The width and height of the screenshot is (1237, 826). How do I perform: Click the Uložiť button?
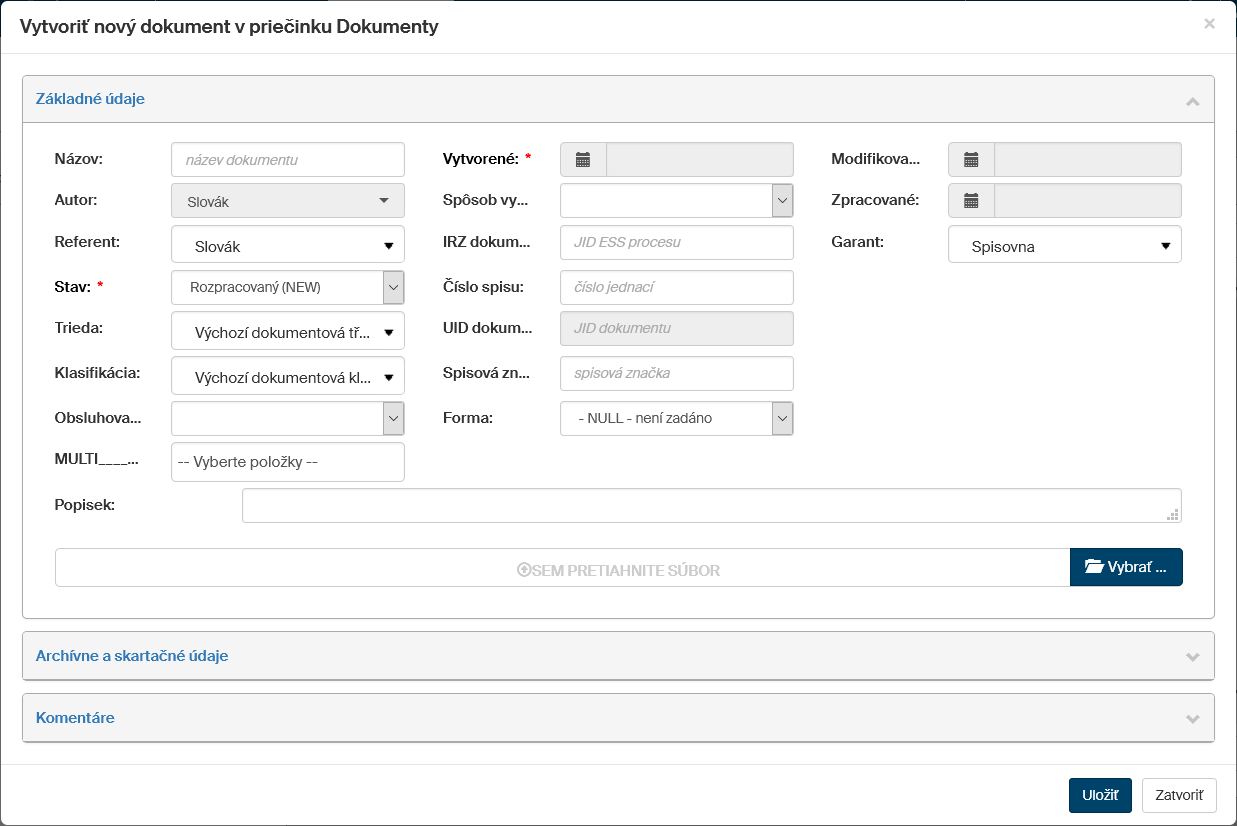point(1099,796)
